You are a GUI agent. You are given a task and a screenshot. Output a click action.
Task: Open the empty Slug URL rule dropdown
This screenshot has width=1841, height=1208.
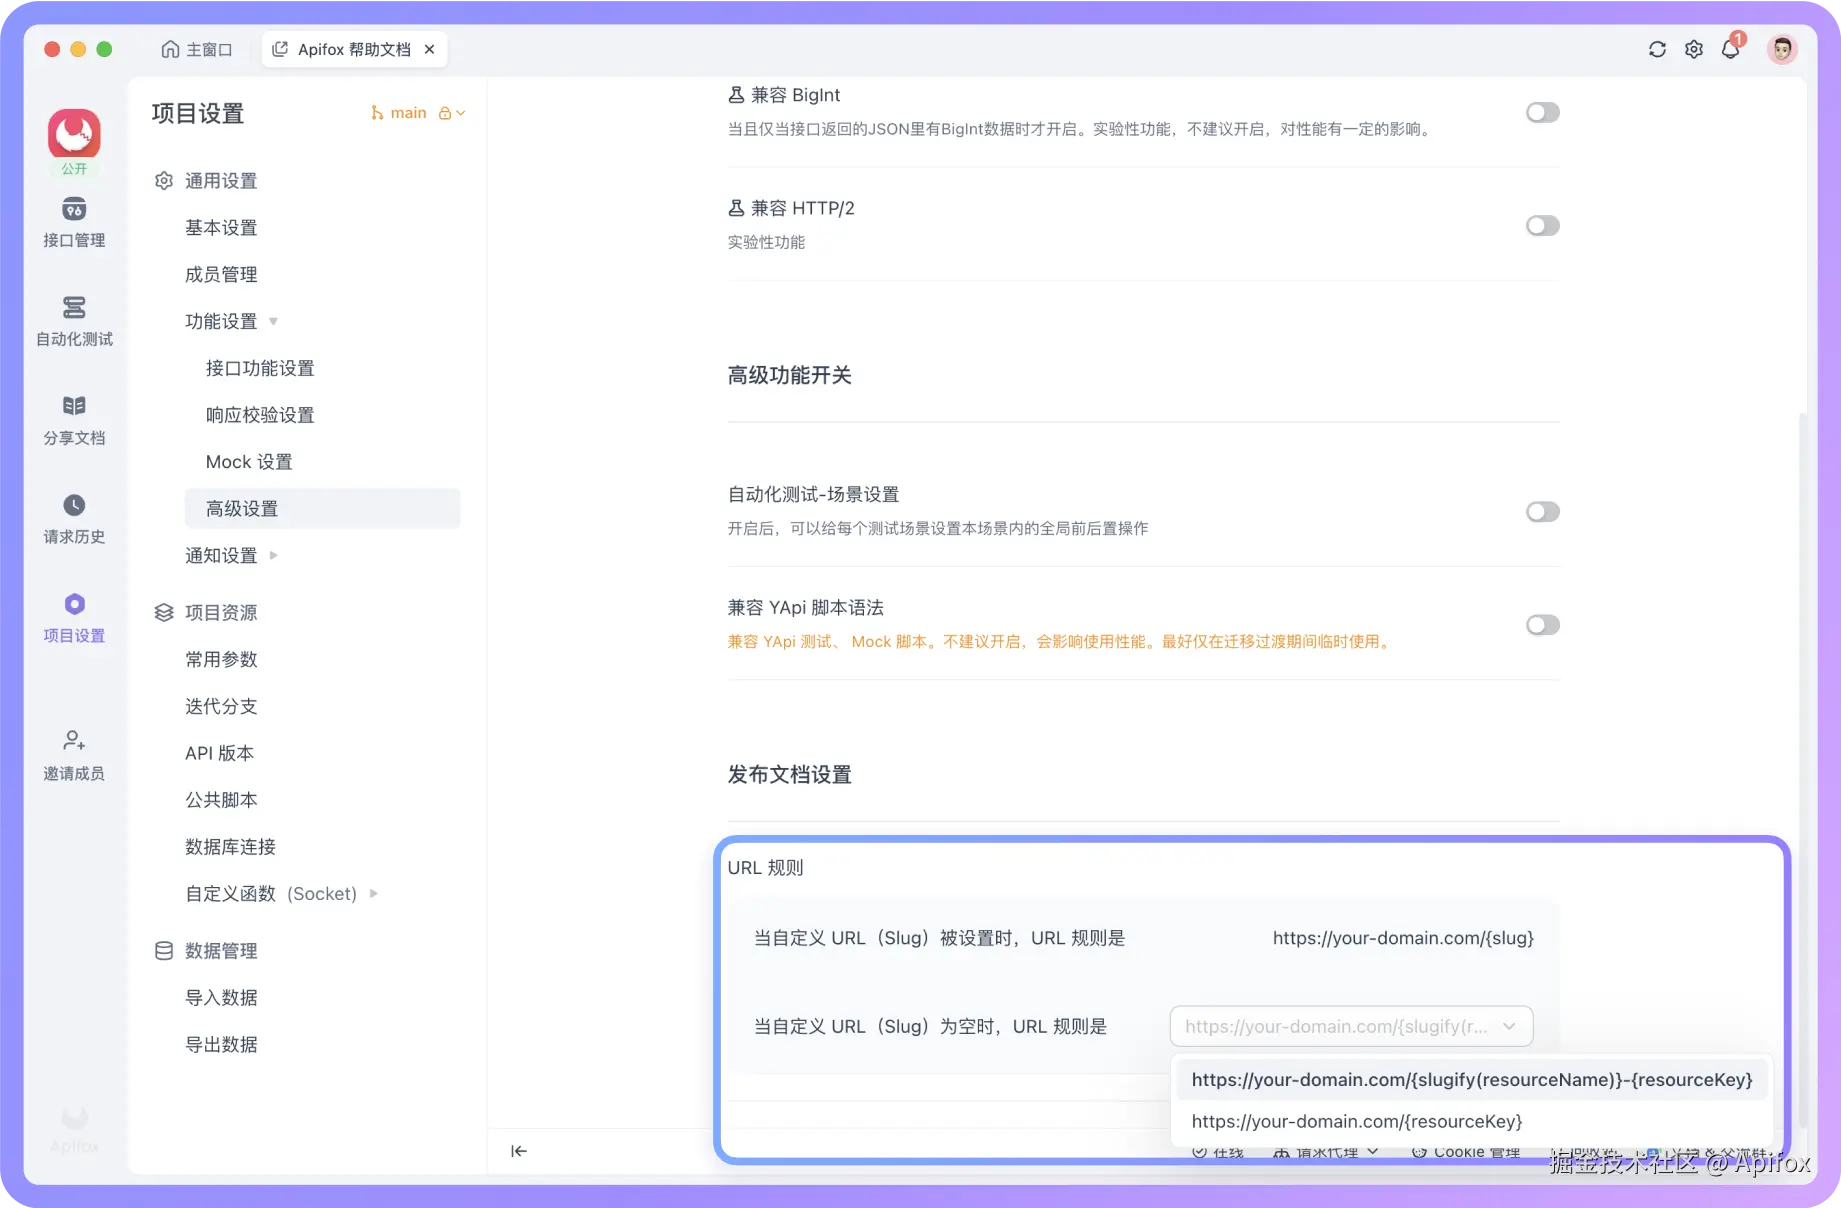(x=1350, y=1026)
